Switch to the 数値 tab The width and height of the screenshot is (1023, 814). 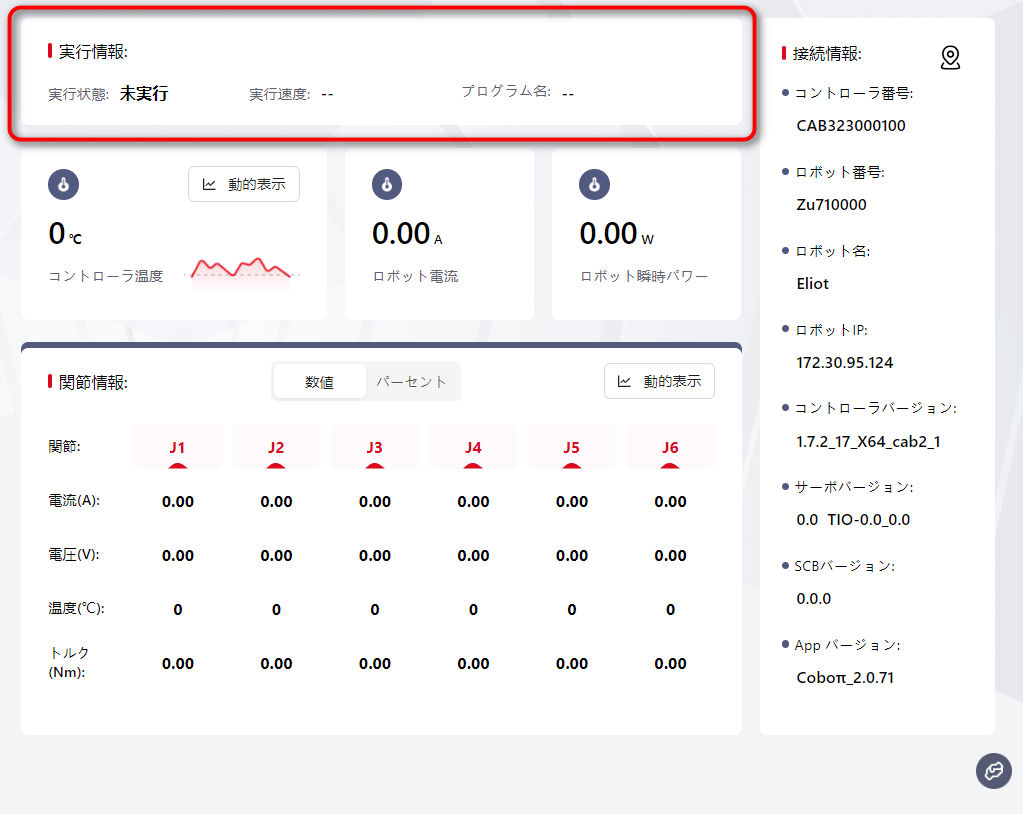319,382
